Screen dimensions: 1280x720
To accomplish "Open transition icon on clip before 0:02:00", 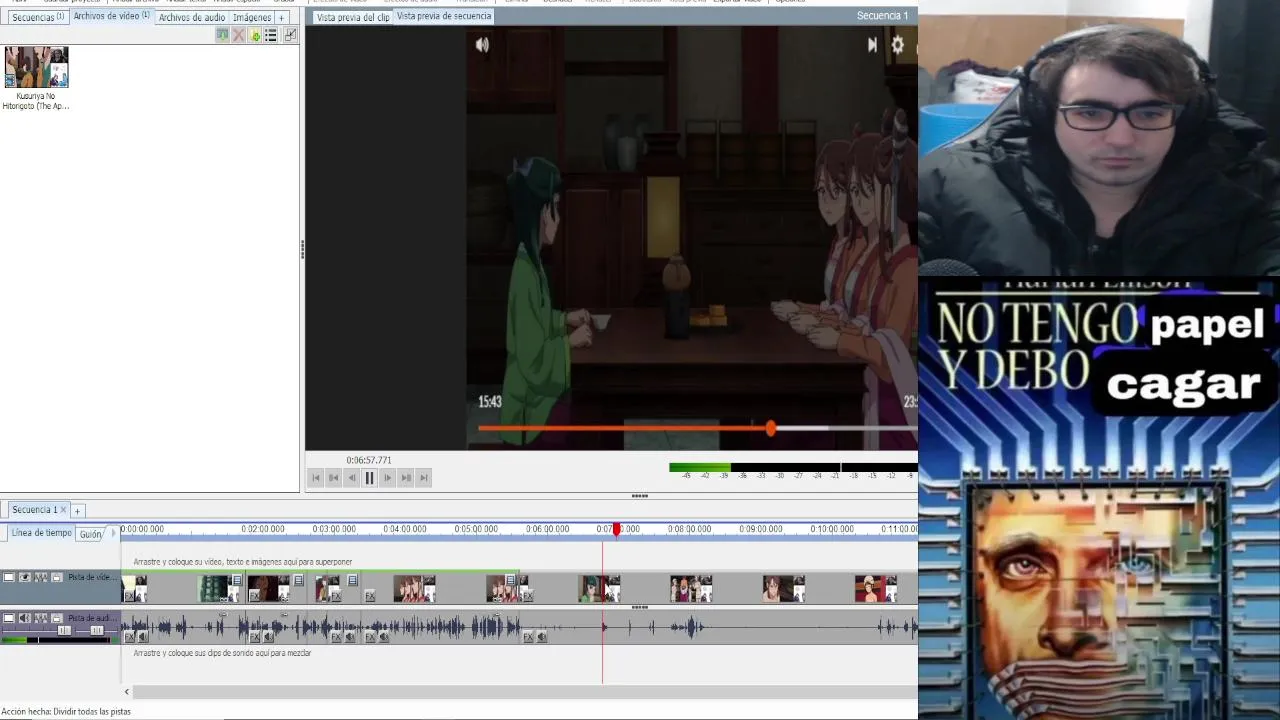I will (237, 580).
